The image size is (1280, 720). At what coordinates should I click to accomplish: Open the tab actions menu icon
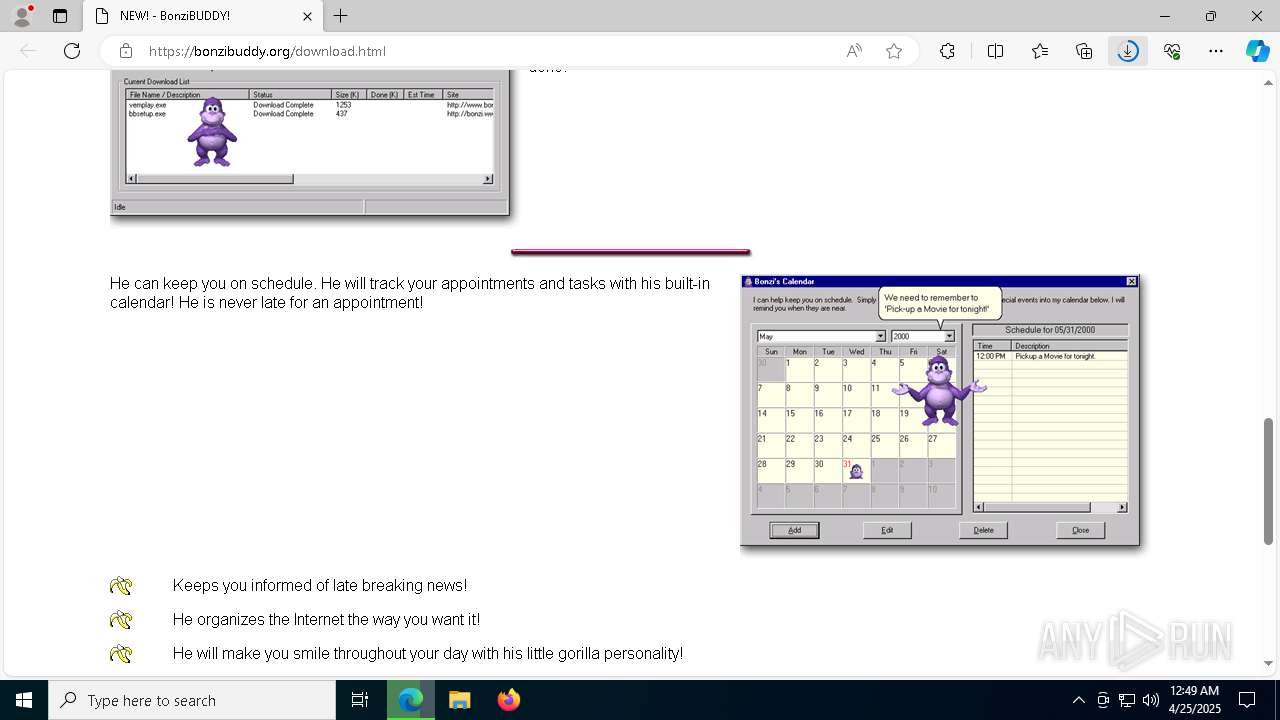60,16
